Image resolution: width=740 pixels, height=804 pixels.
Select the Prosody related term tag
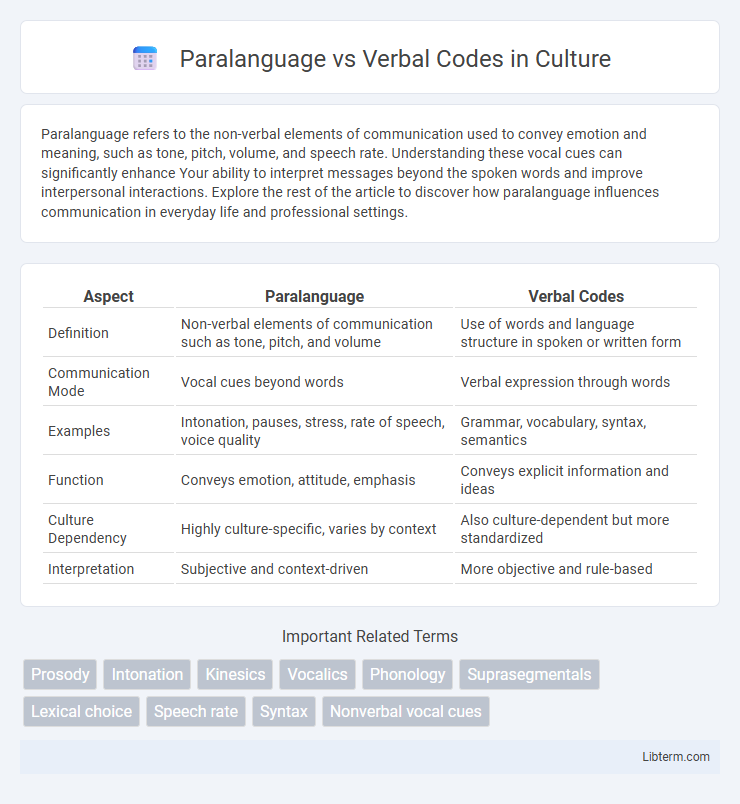[x=60, y=674]
